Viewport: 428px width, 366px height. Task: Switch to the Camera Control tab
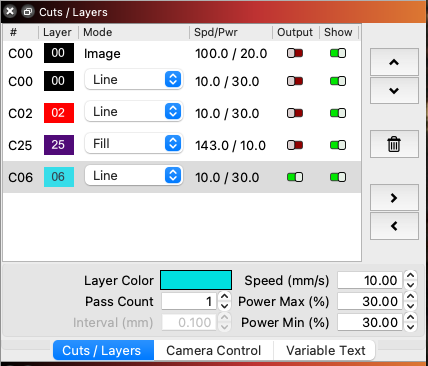[214, 350]
